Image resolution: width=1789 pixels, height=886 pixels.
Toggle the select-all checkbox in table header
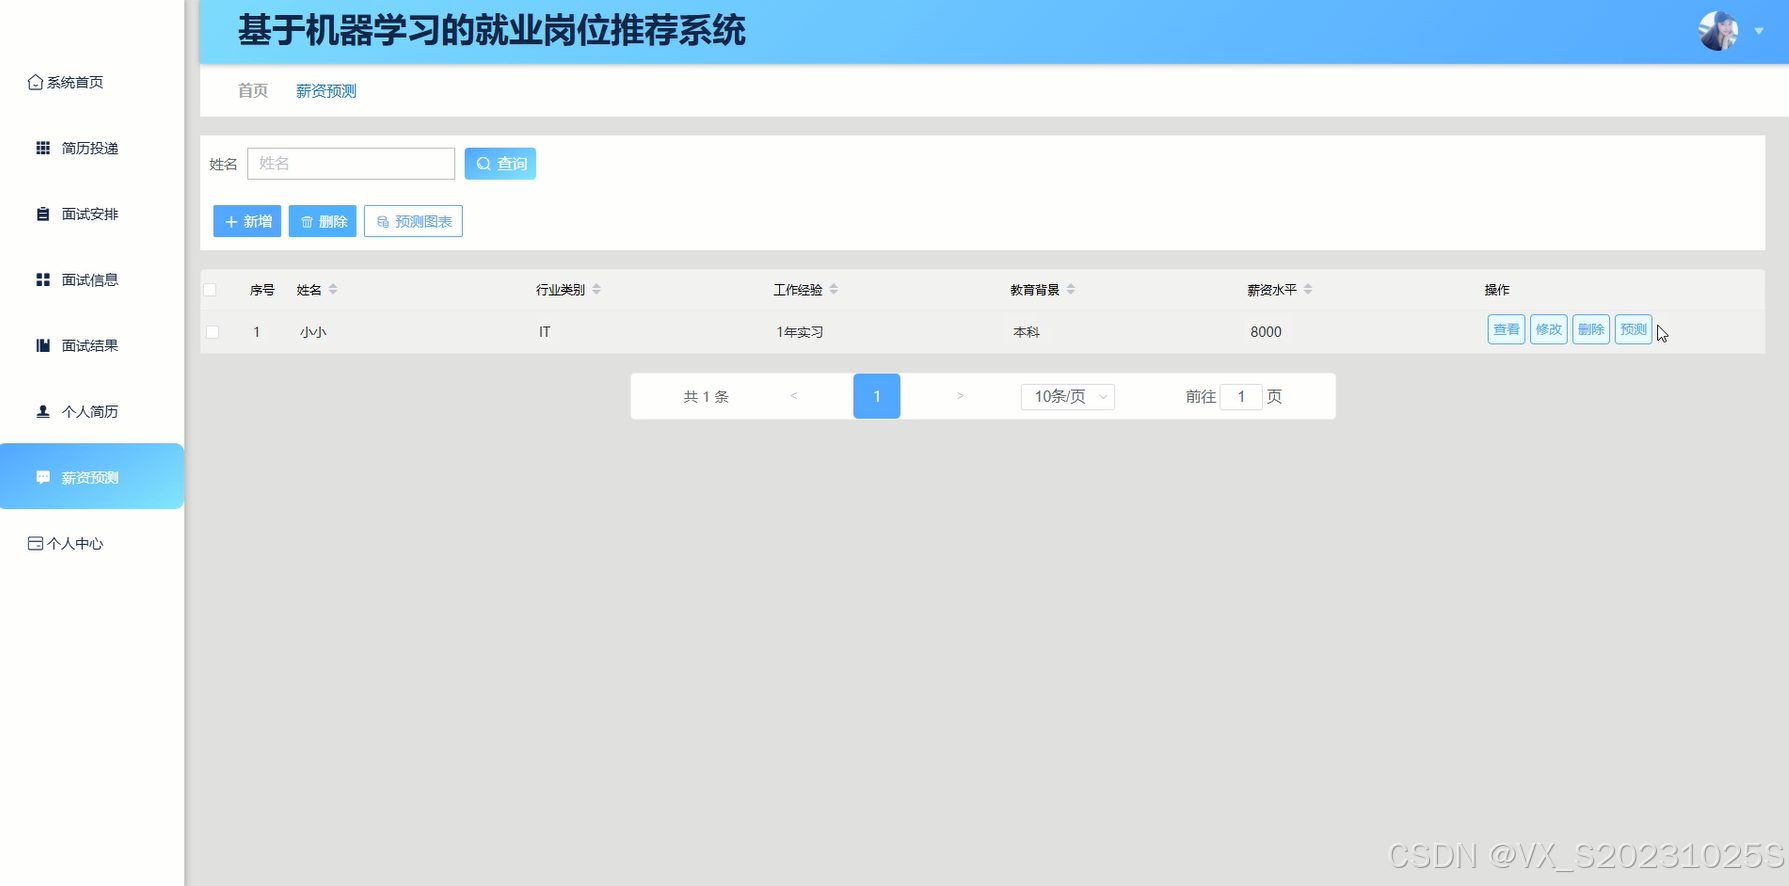point(210,290)
